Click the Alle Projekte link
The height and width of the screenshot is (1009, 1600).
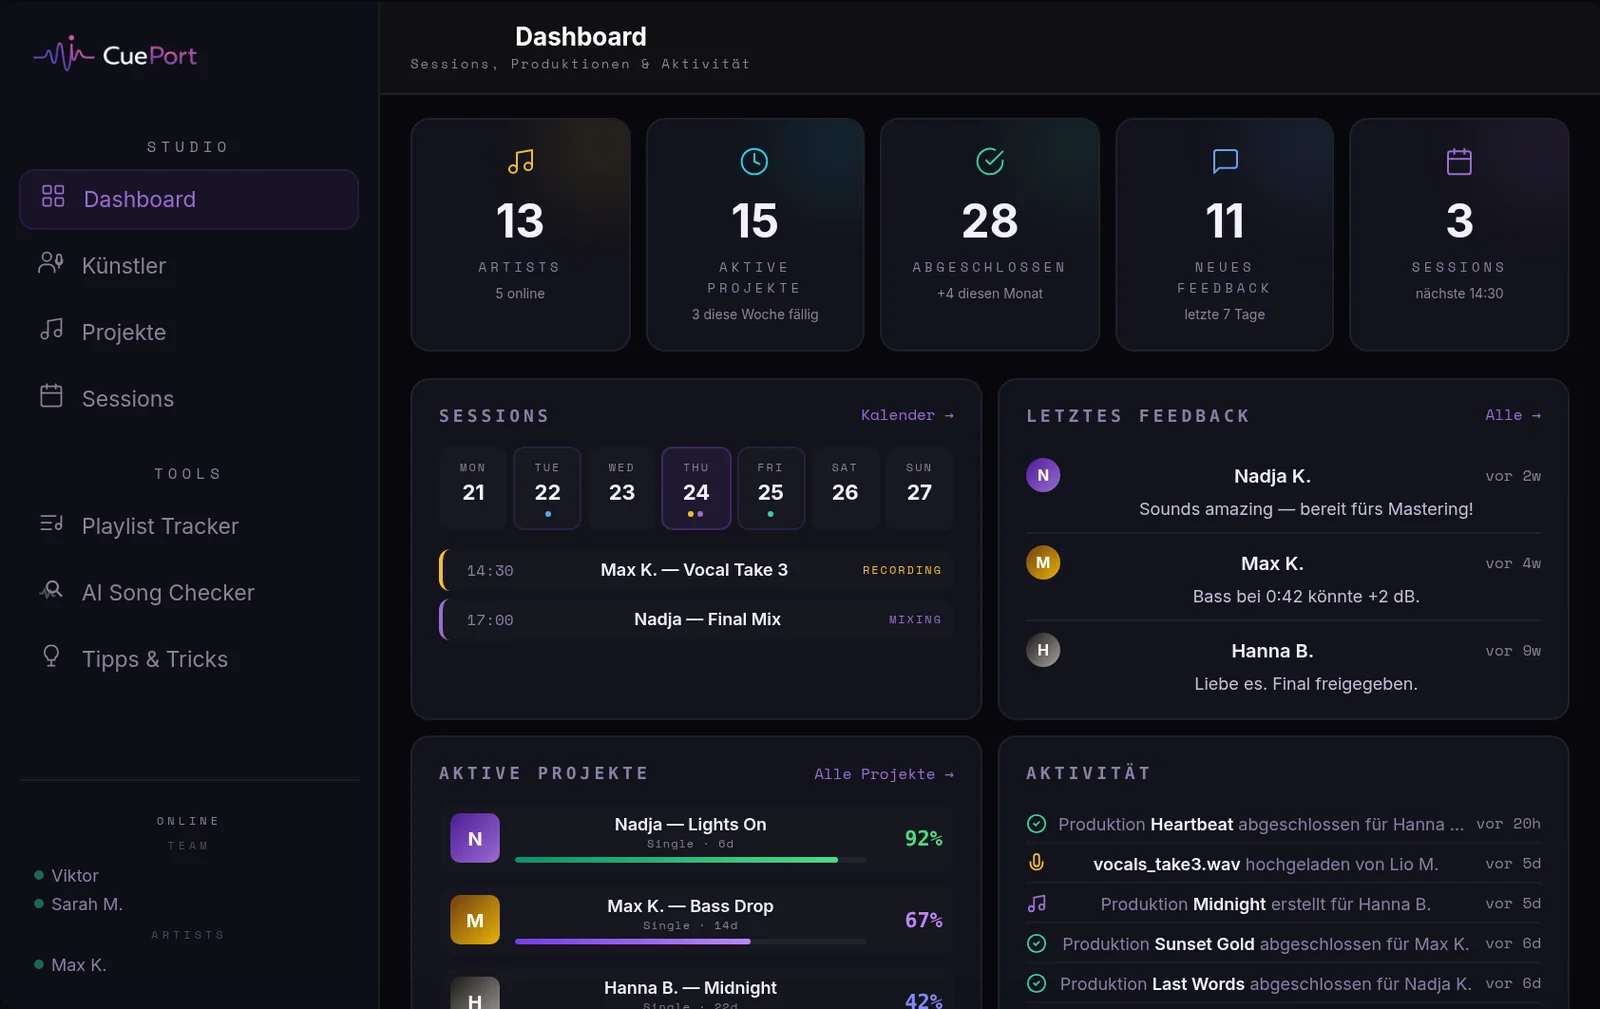[x=884, y=774]
